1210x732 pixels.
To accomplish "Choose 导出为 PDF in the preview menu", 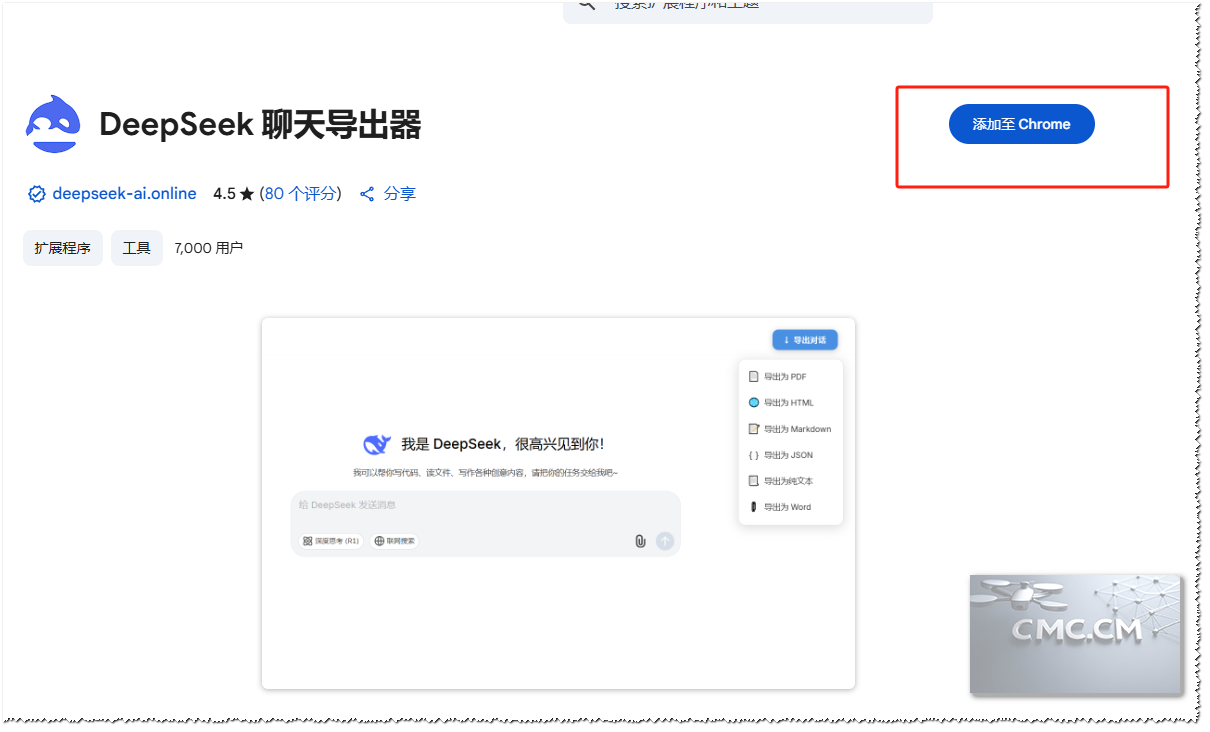I will tap(790, 377).
